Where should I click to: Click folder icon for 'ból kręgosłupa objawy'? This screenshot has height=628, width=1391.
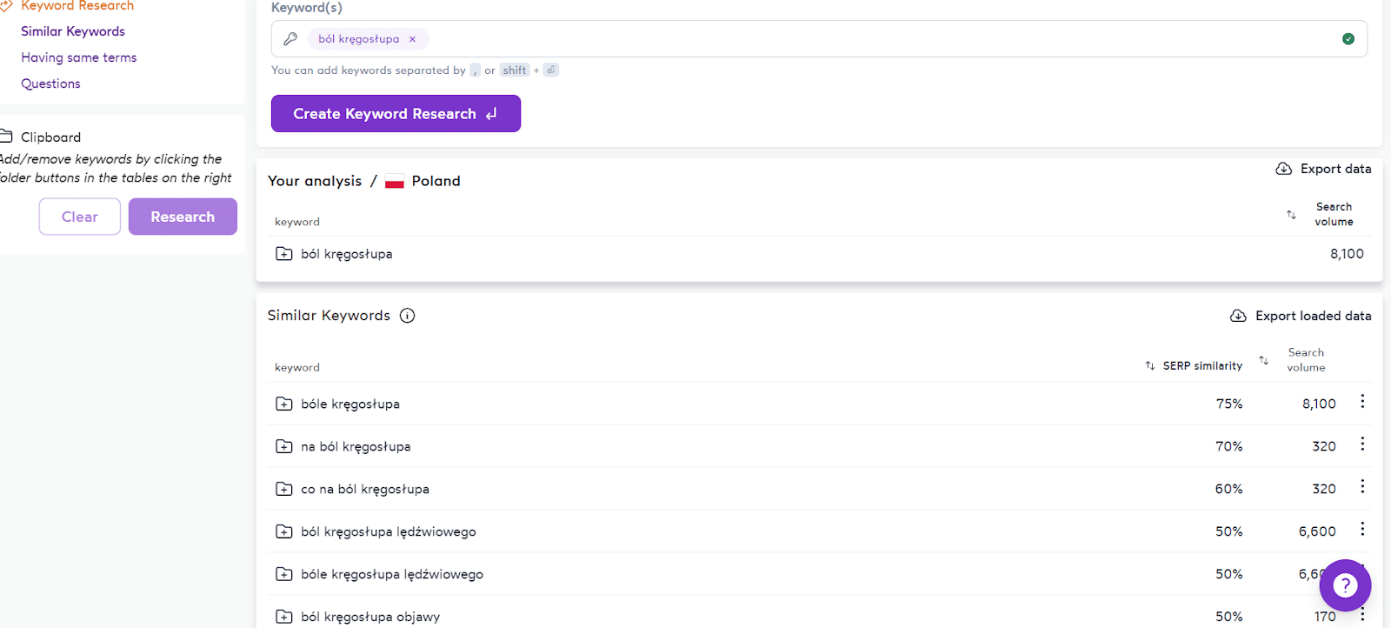tap(284, 617)
